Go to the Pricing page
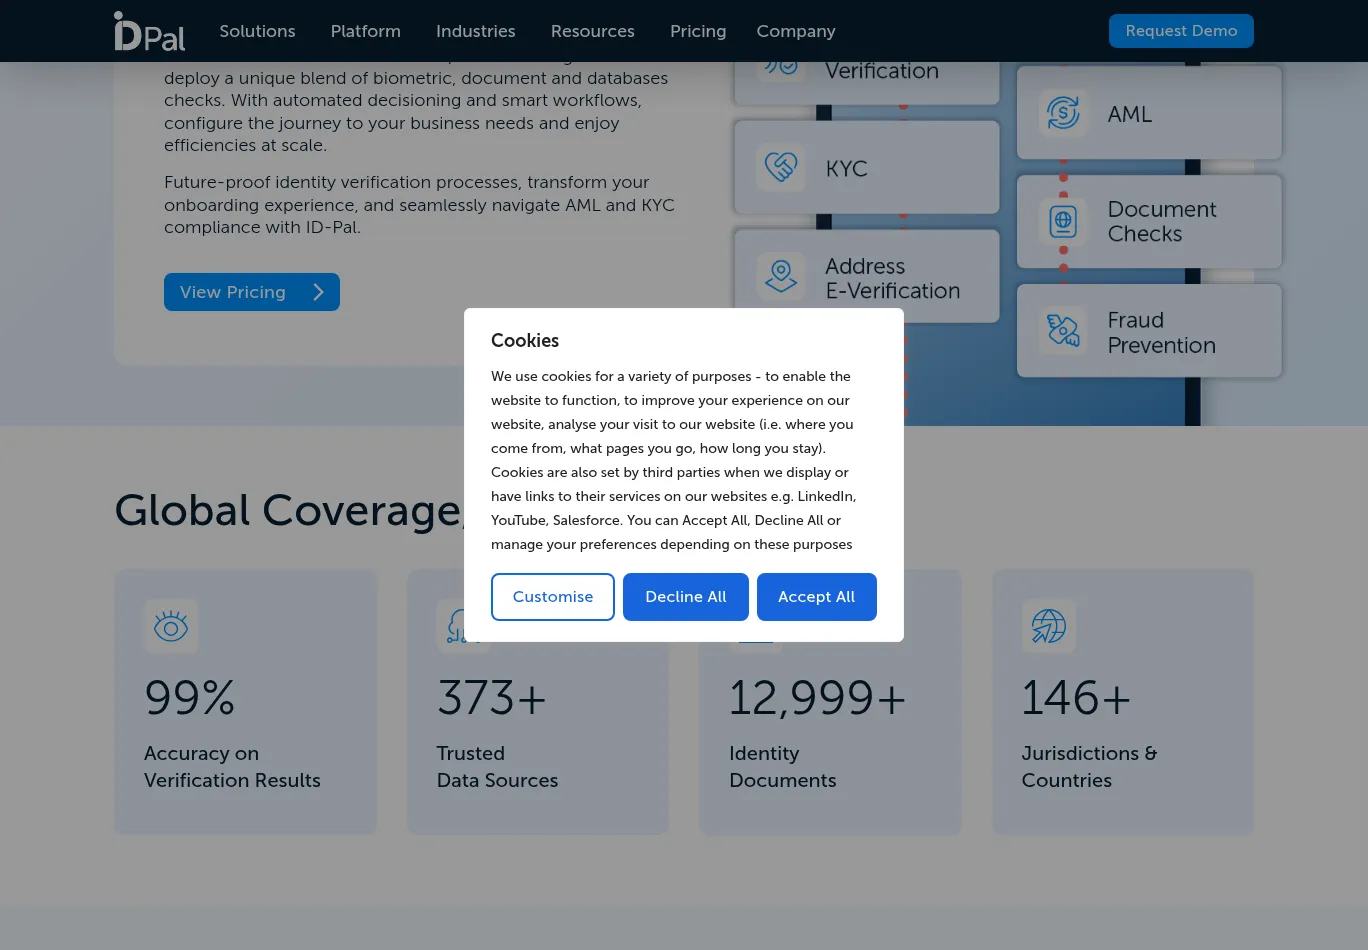This screenshot has width=1368, height=950. point(697,31)
